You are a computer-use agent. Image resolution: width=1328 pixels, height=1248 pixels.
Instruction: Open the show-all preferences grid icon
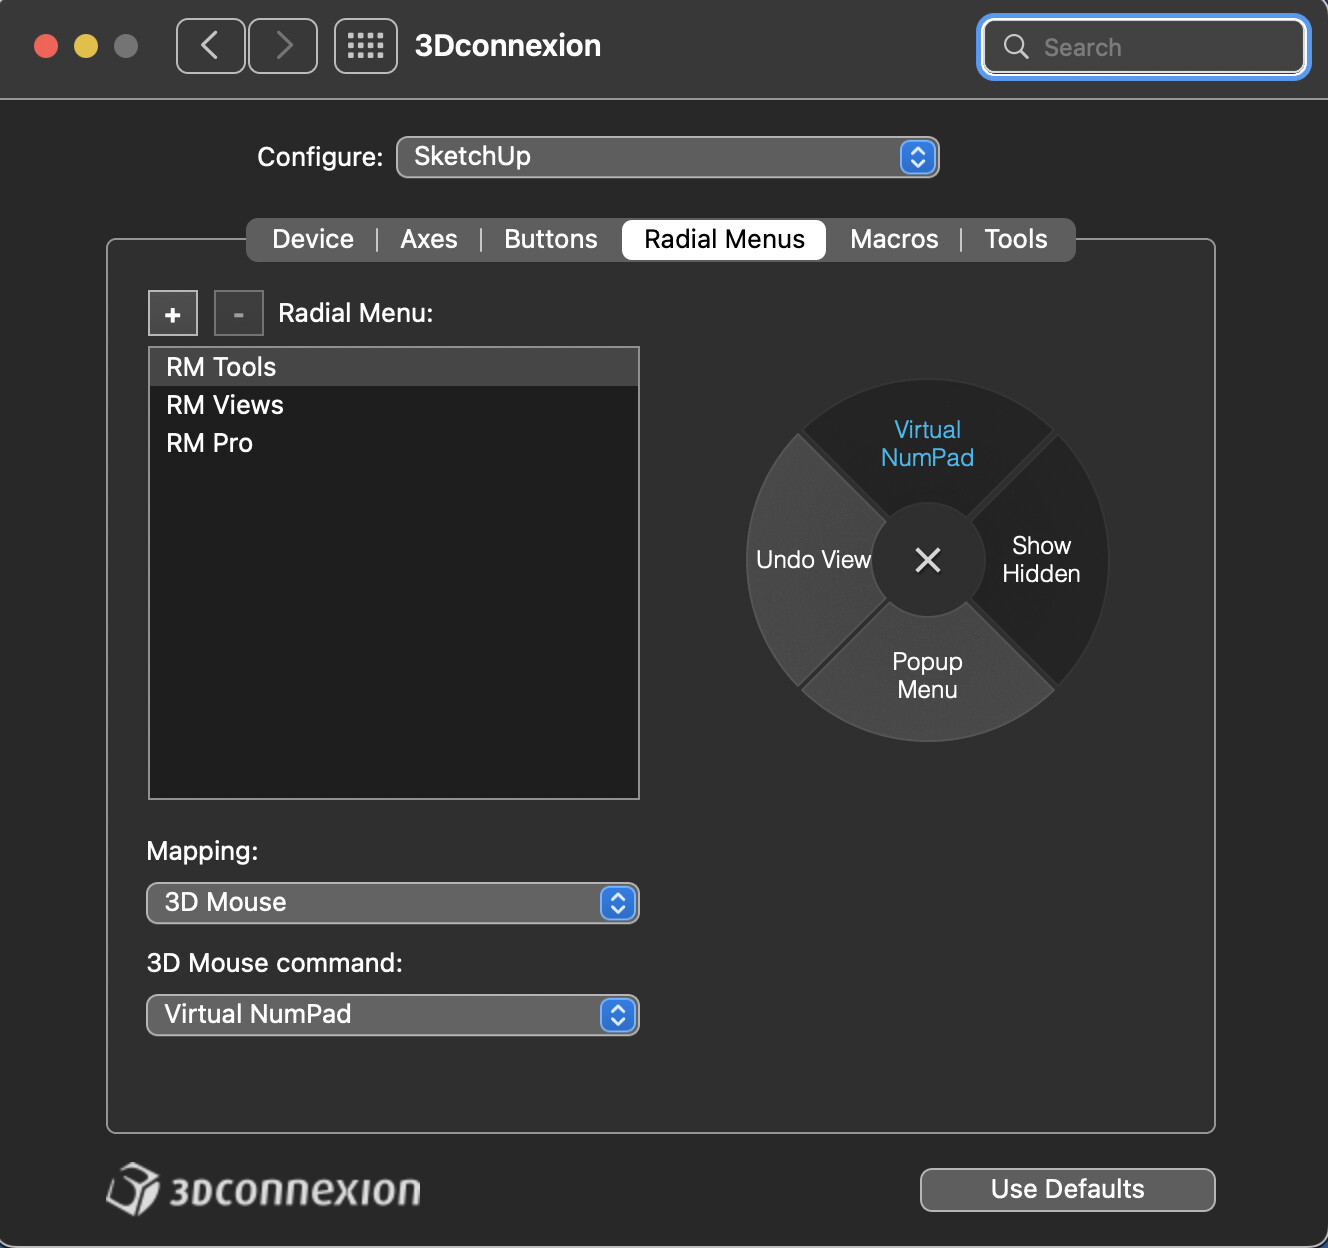[365, 46]
